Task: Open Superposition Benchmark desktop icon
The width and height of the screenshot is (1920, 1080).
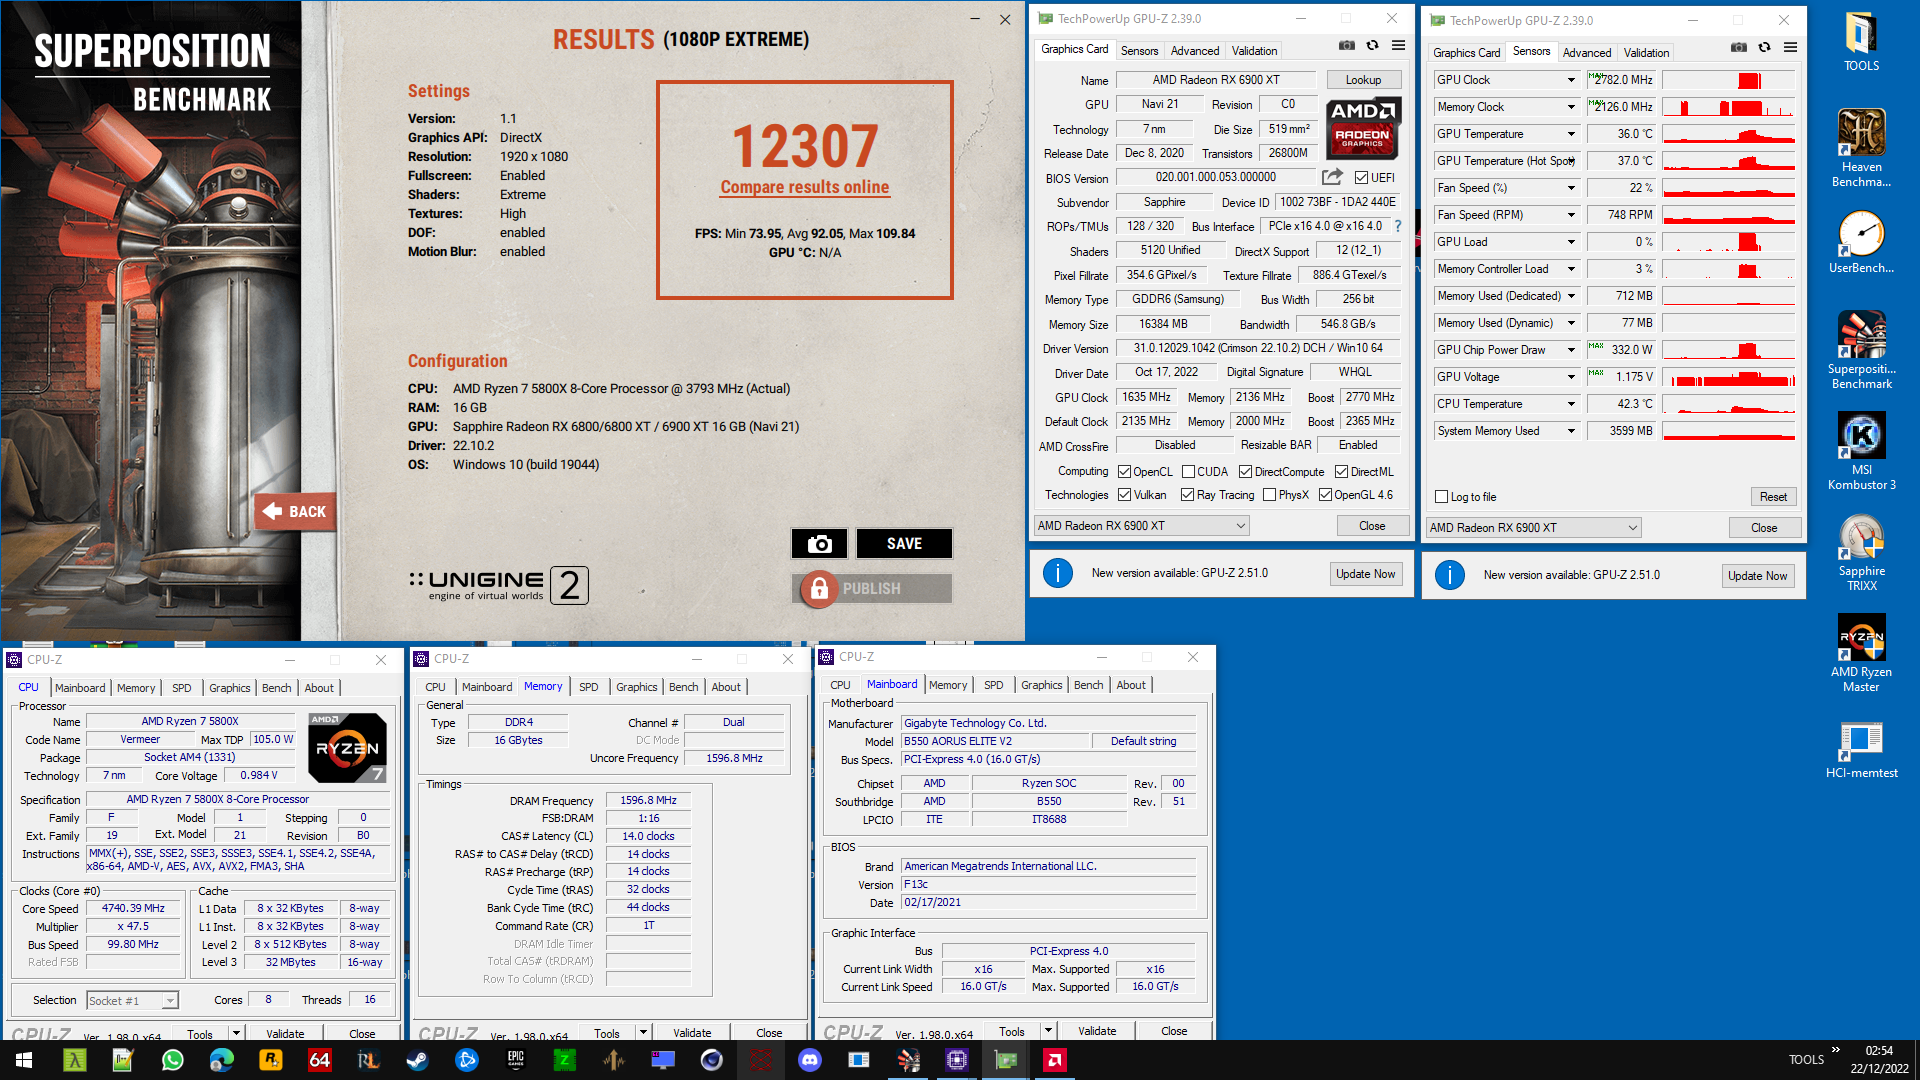Action: [x=1861, y=350]
